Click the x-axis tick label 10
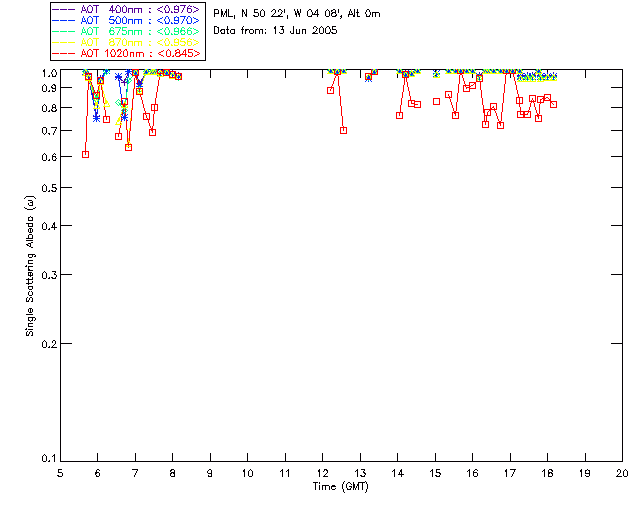 click(247, 473)
